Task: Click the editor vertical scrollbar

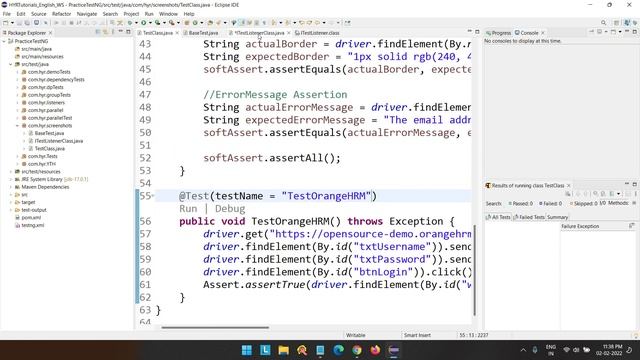Action: [475, 269]
